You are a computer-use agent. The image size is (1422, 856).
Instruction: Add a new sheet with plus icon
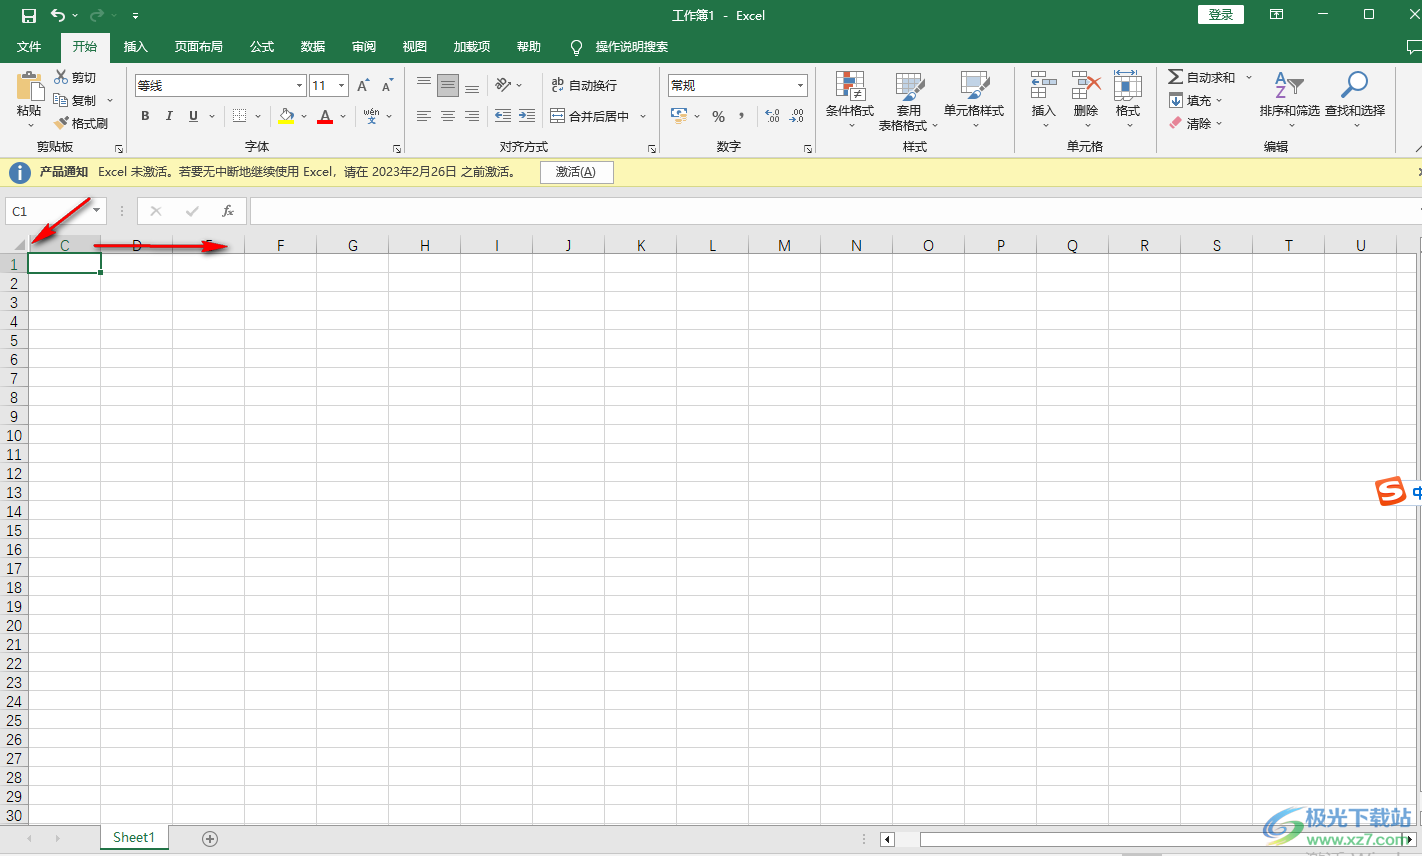(x=210, y=839)
